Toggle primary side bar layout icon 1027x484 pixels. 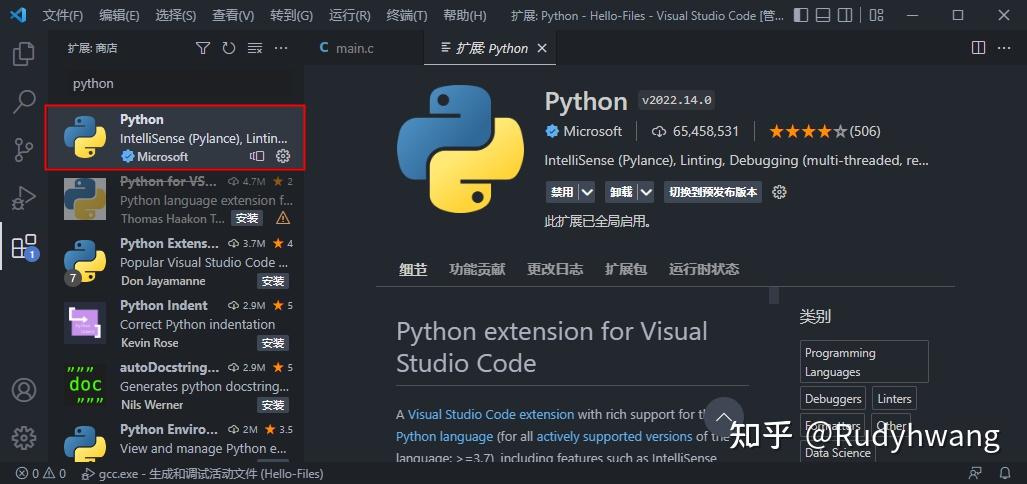point(800,15)
